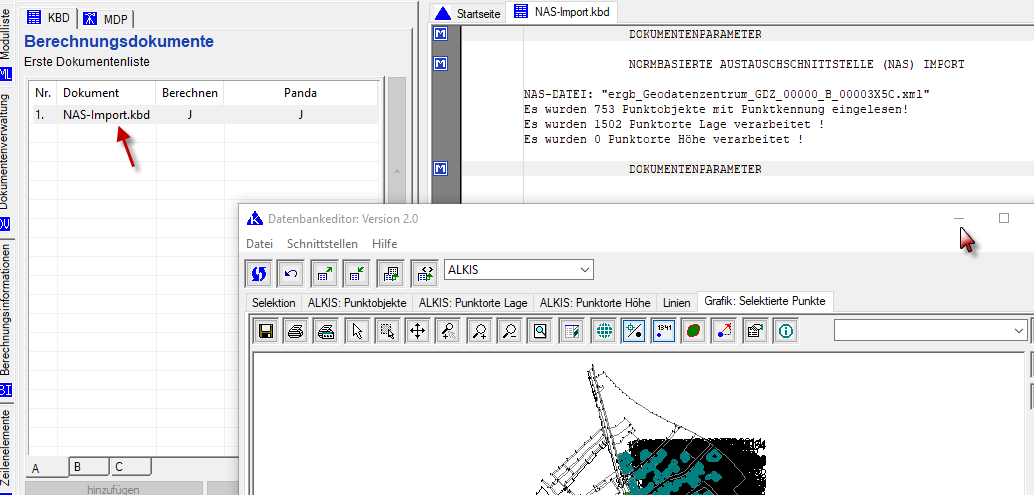This screenshot has width=1034, height=495.
Task: Select the arrow pointer tool
Action: [357, 331]
